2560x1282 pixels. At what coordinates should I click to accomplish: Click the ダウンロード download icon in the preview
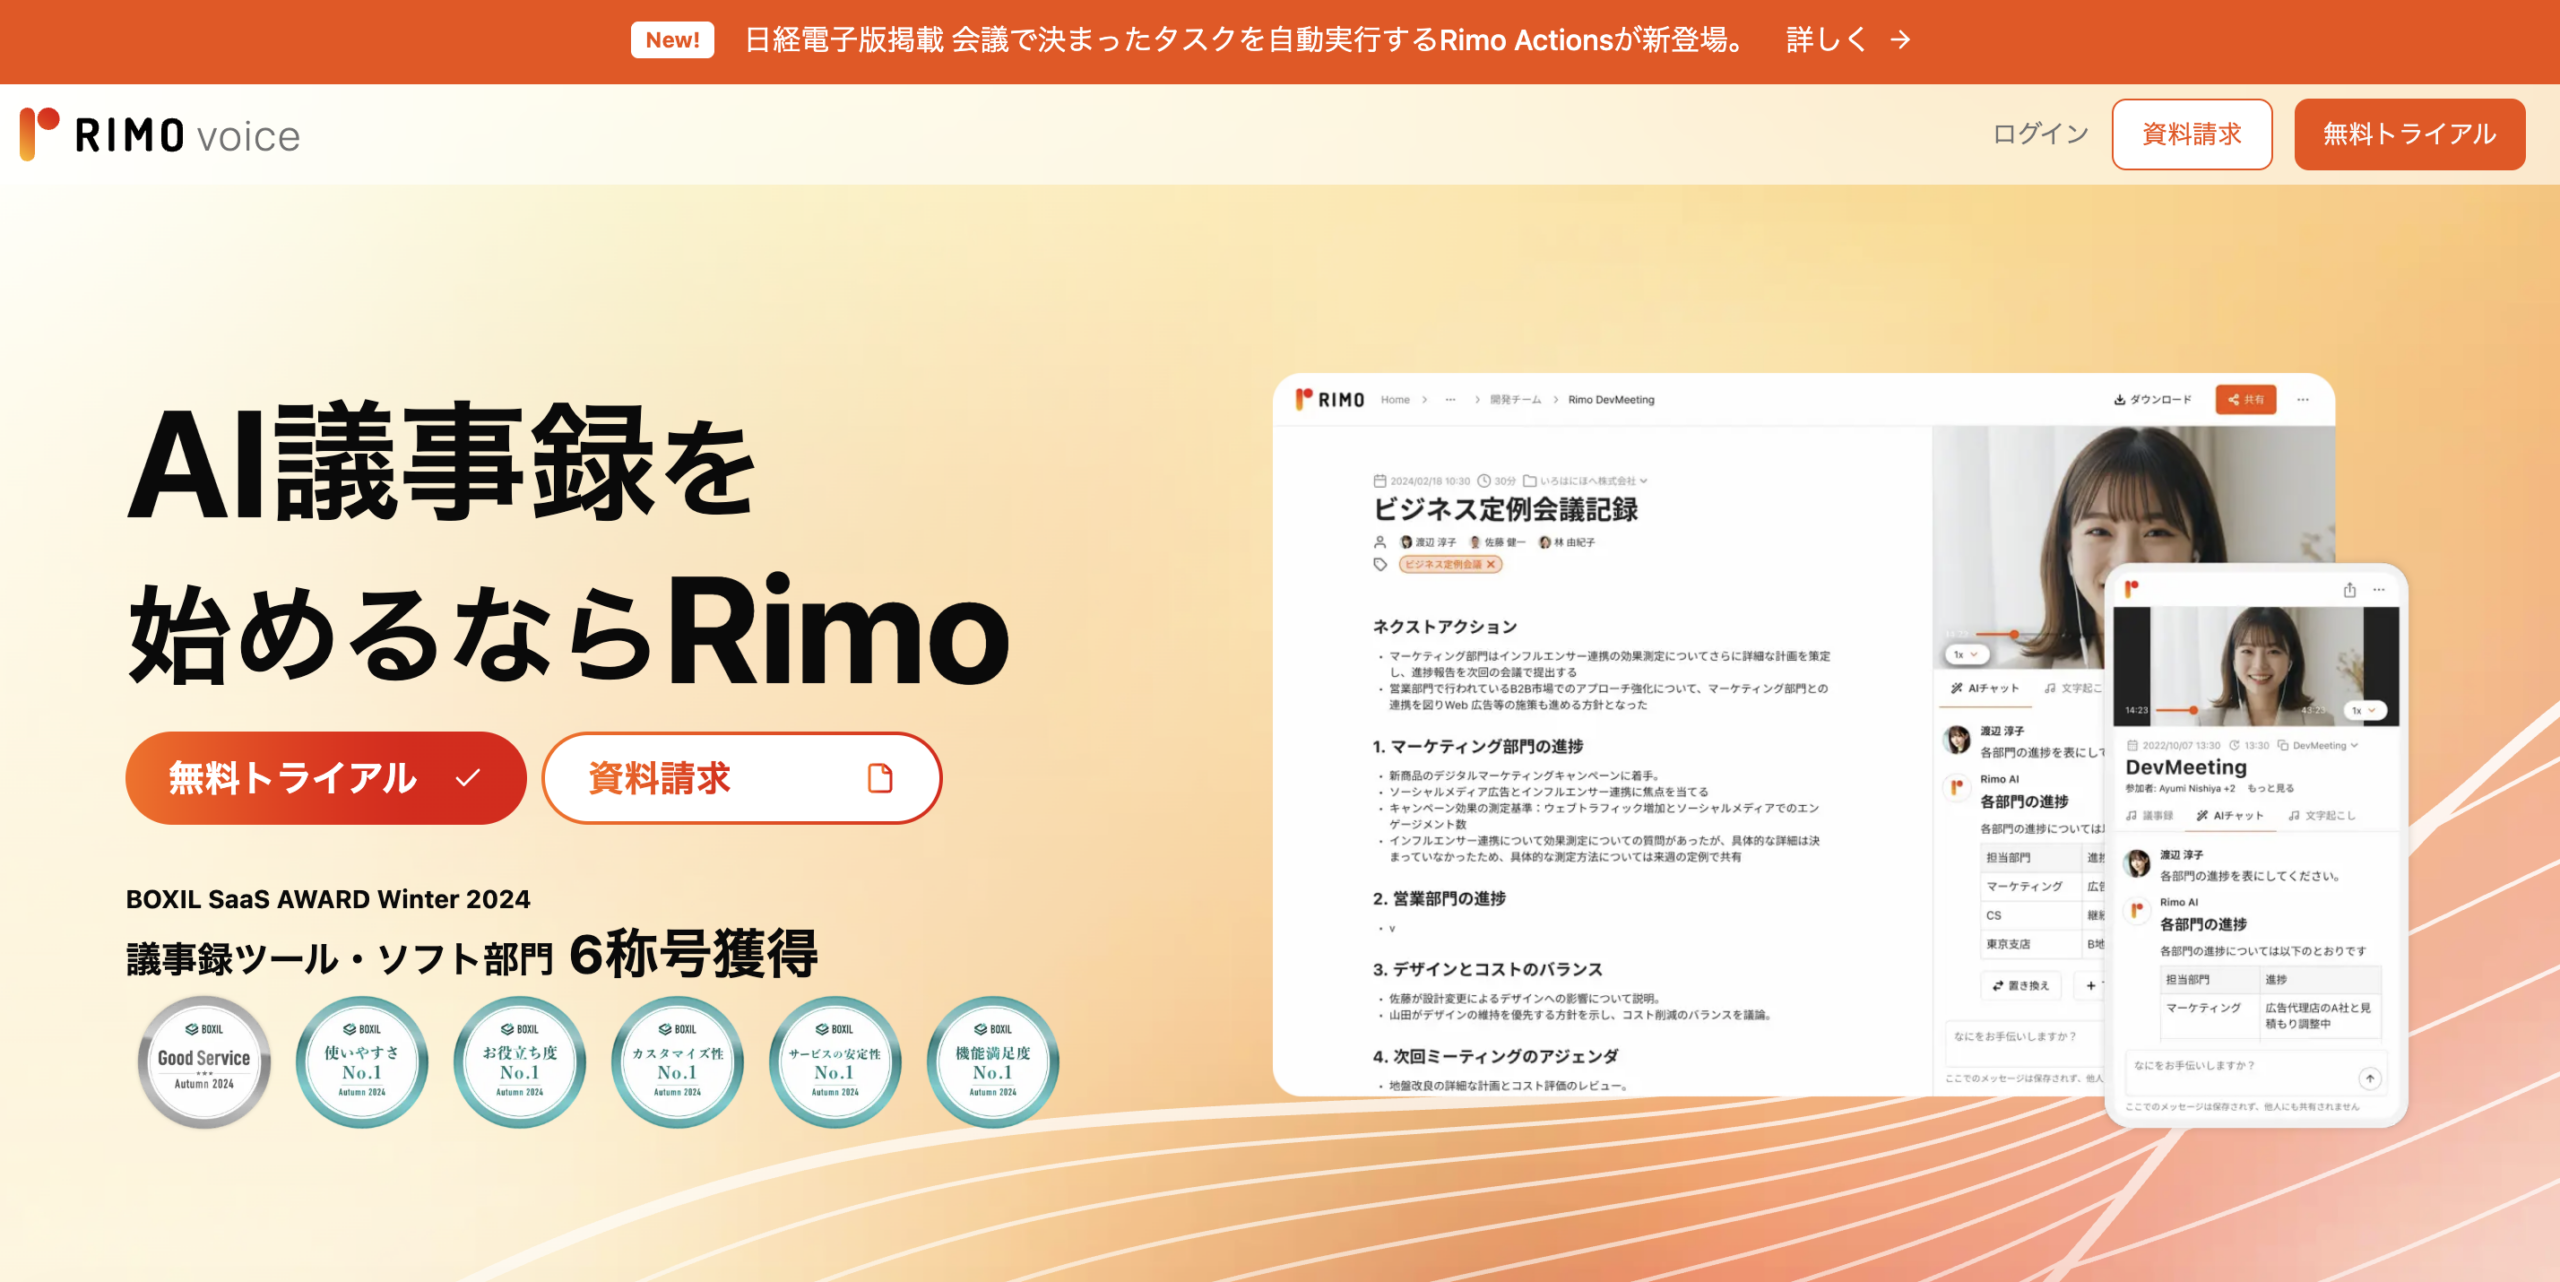pos(2119,399)
